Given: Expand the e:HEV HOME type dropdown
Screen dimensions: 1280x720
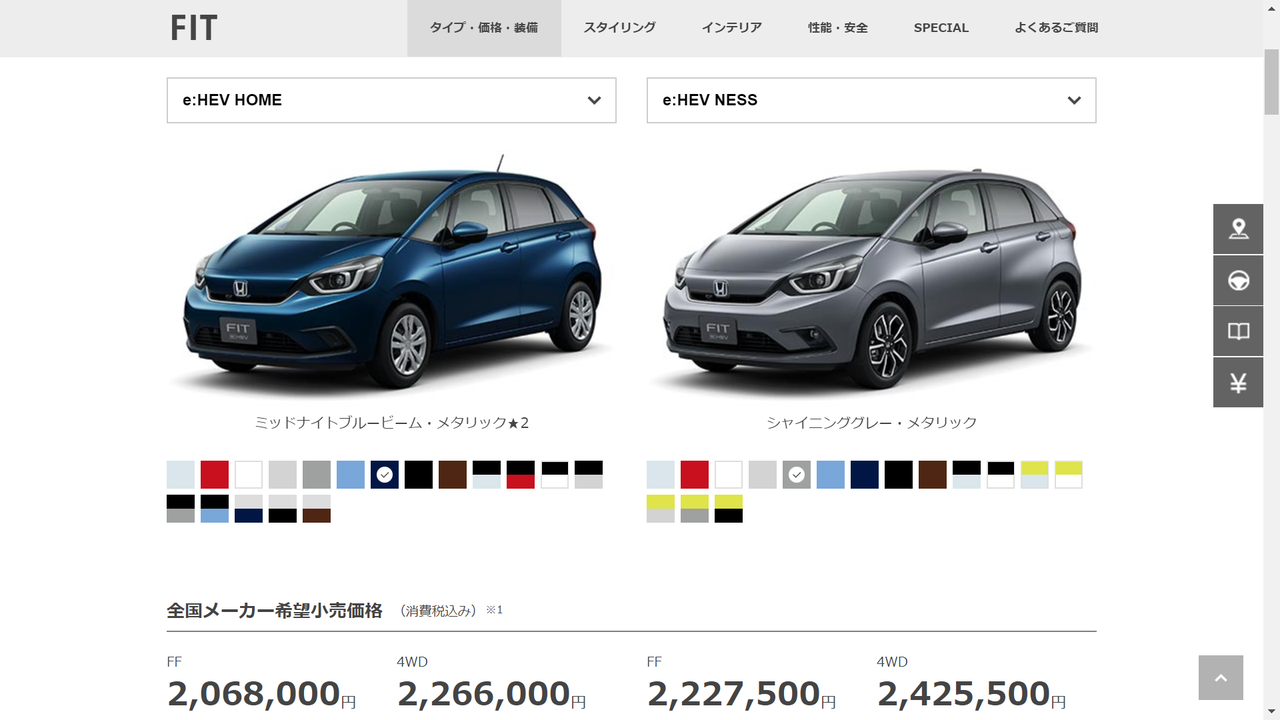Looking at the screenshot, I should (391, 100).
